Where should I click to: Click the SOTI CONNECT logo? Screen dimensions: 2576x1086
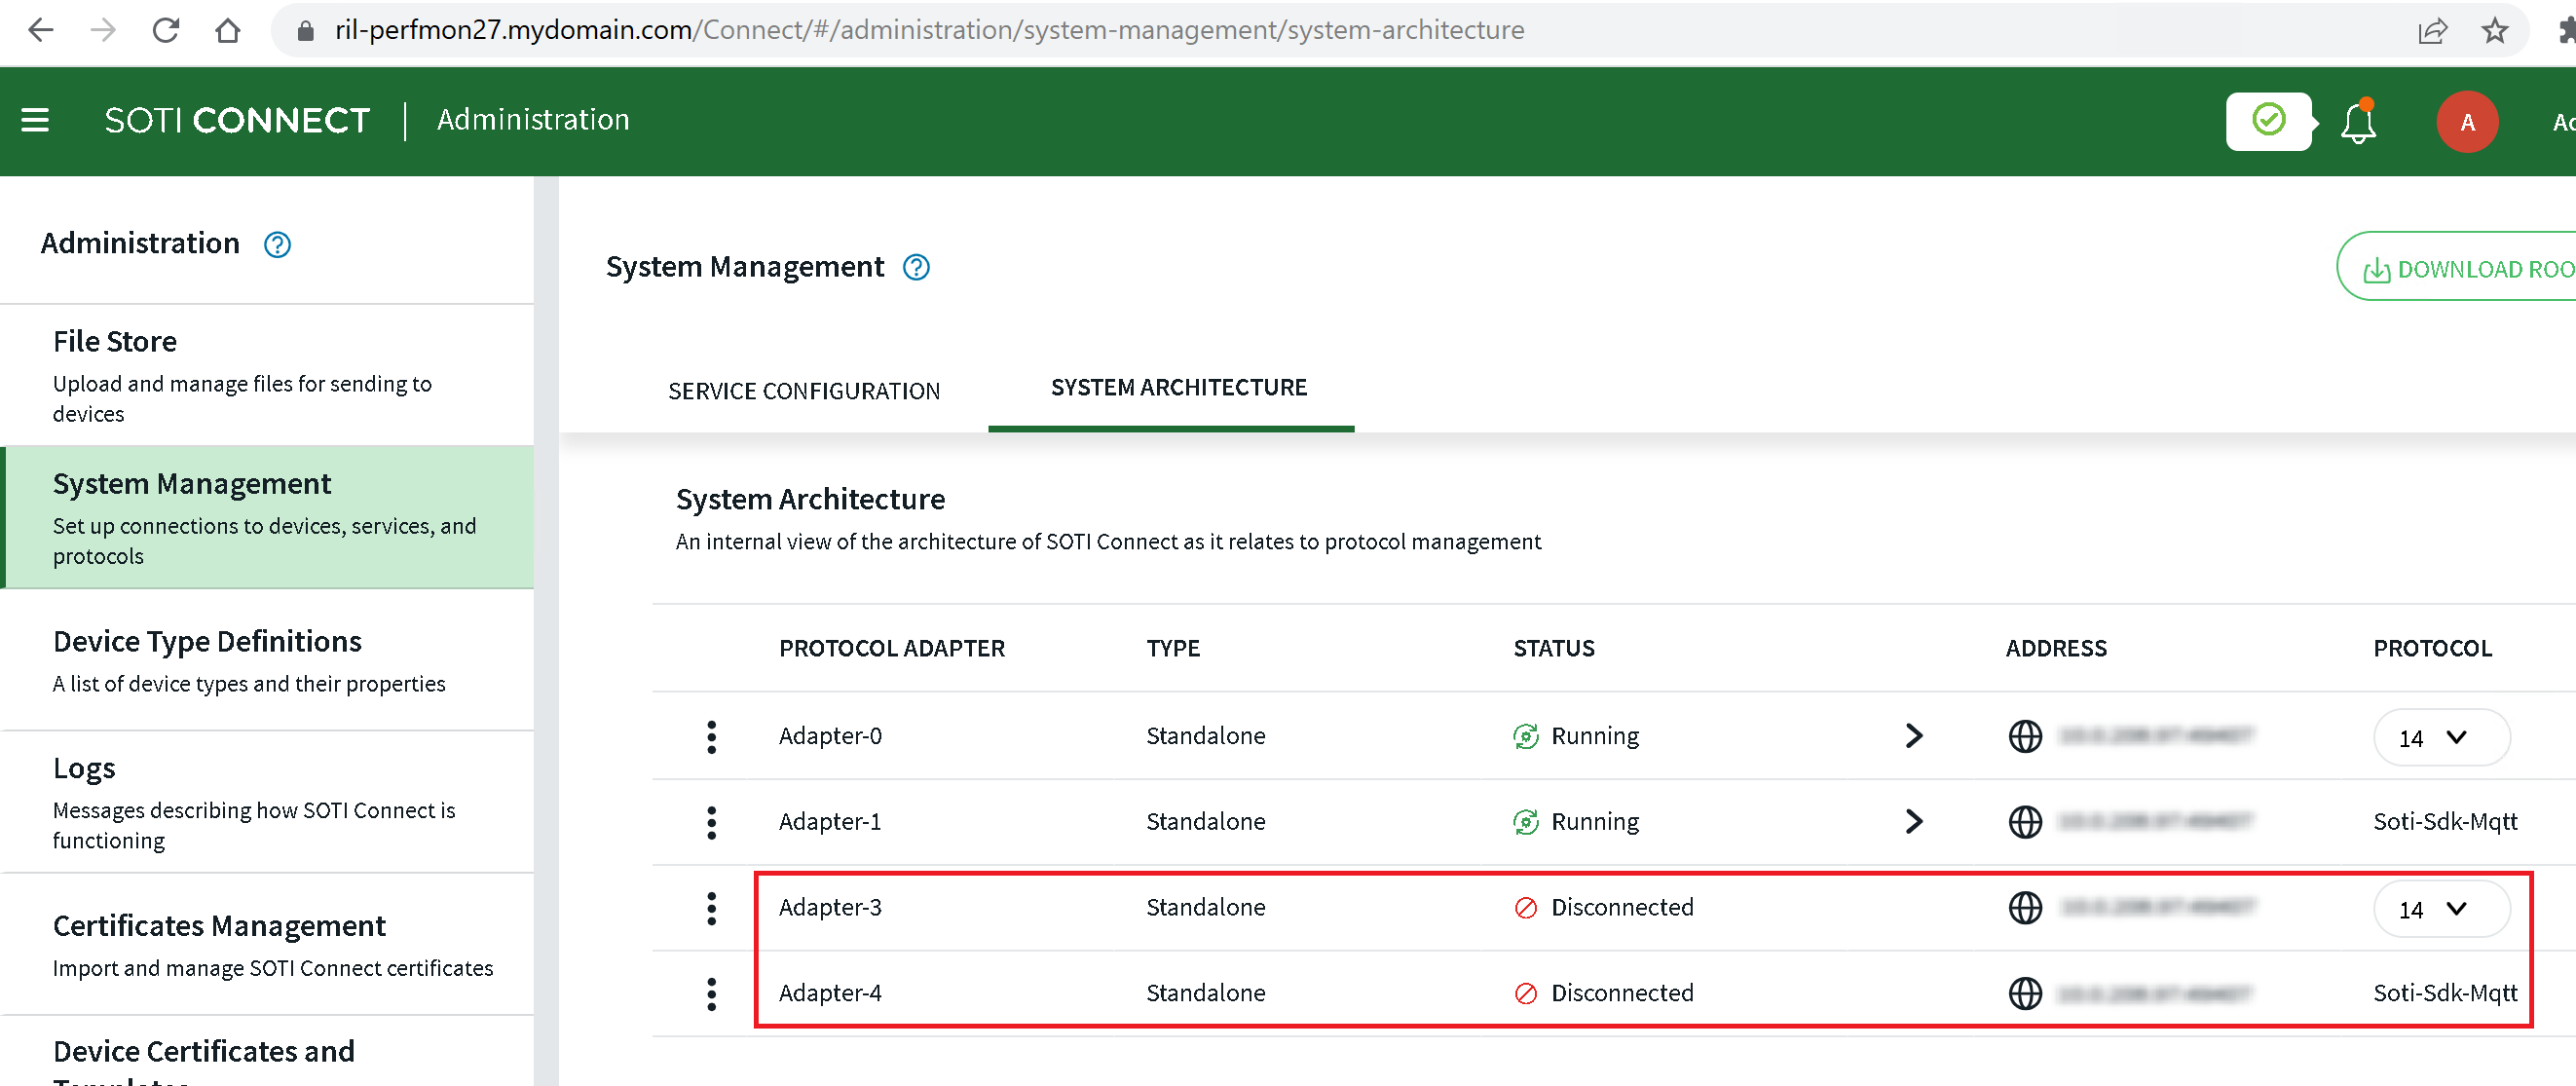(x=237, y=121)
